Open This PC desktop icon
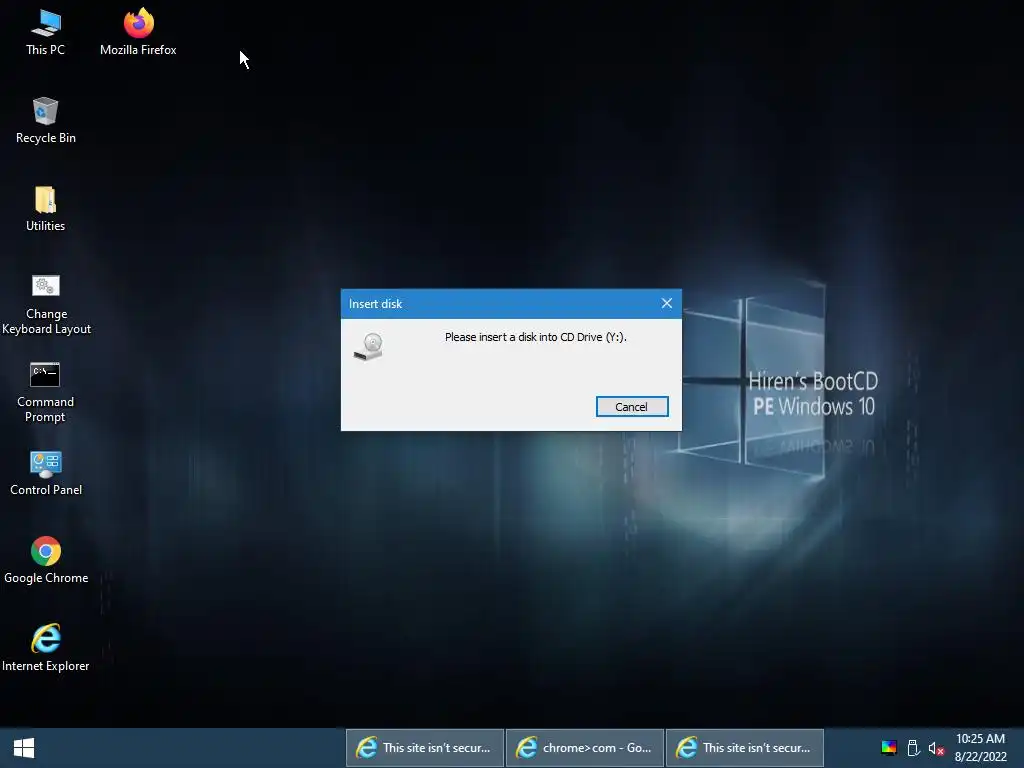The height and width of the screenshot is (768, 1024). [x=46, y=33]
